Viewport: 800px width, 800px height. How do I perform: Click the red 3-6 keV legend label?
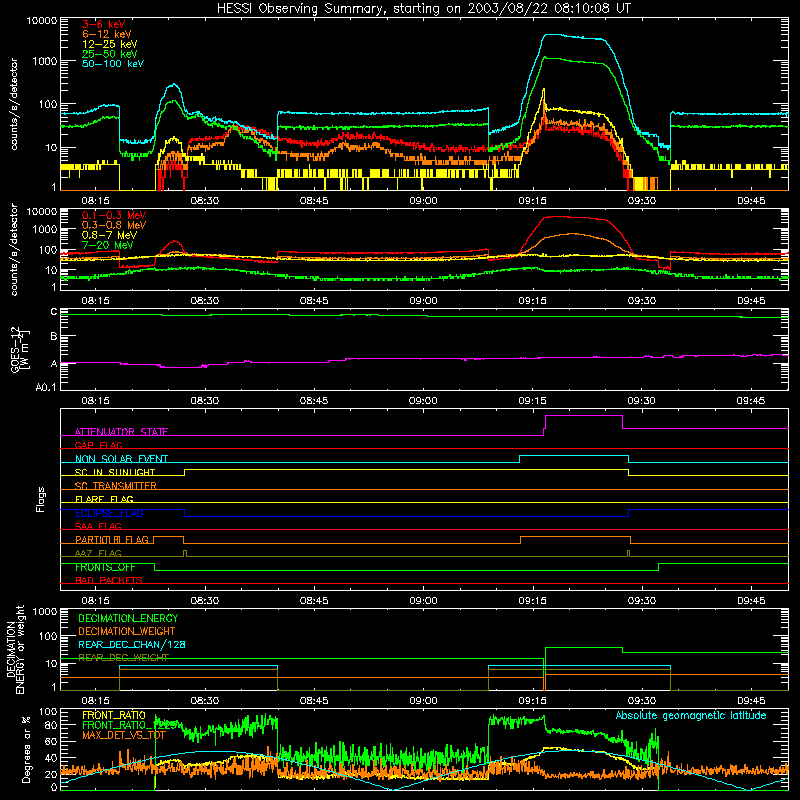pyautogui.click(x=103, y=24)
